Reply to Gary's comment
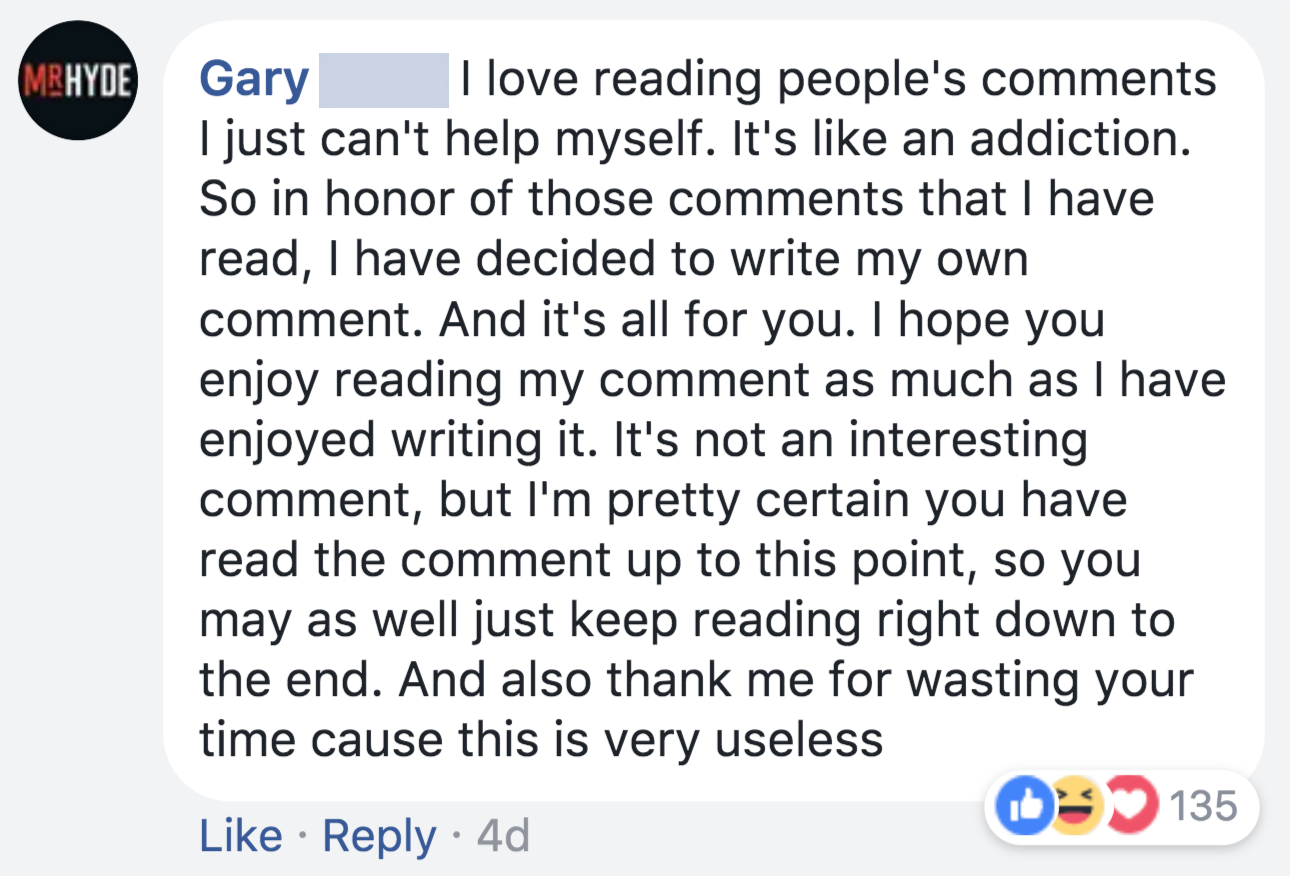 (379, 836)
